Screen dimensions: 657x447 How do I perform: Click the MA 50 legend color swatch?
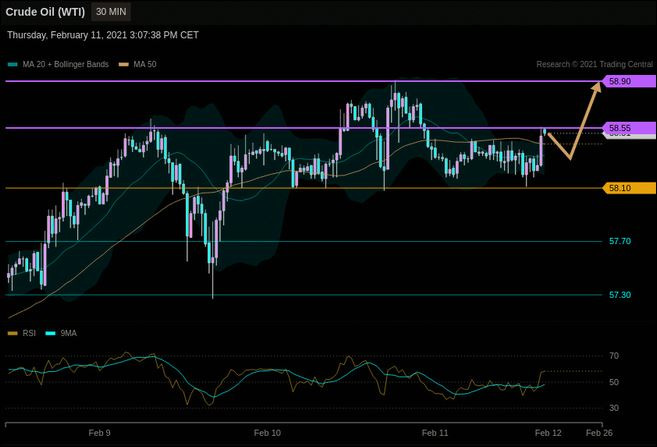124,65
